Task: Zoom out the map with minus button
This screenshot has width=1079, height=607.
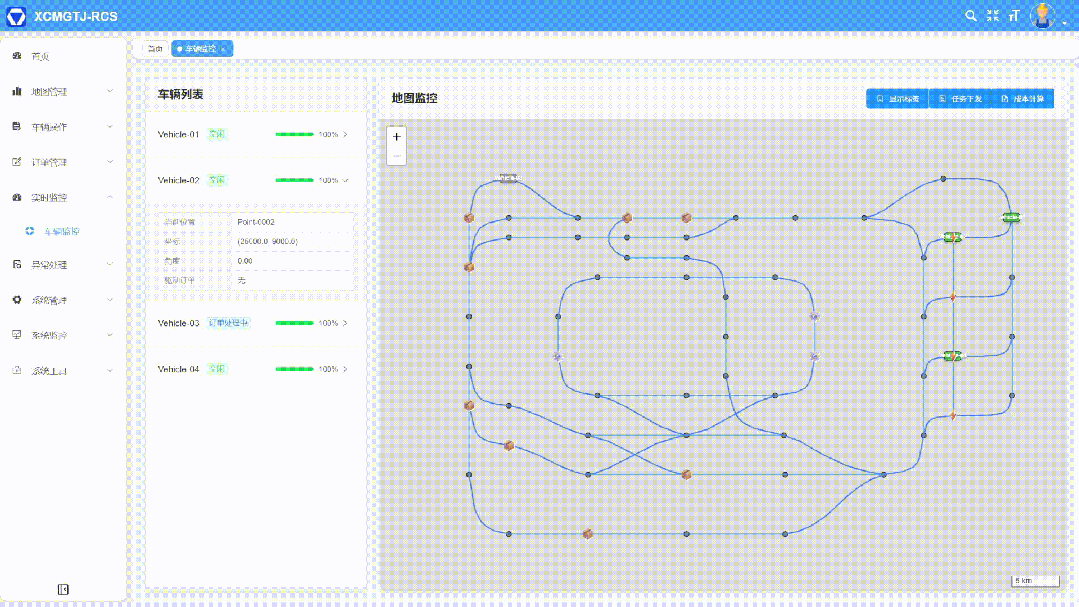Action: click(397, 156)
